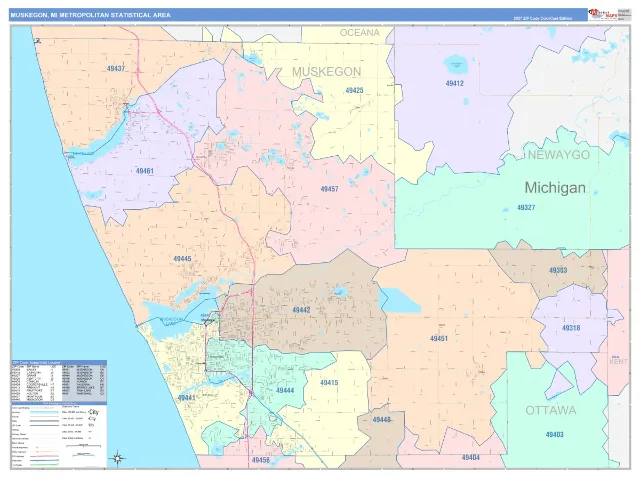The height and width of the screenshot is (480, 640).
Task: Click the ZIP code label 49442
Action: [x=301, y=310]
